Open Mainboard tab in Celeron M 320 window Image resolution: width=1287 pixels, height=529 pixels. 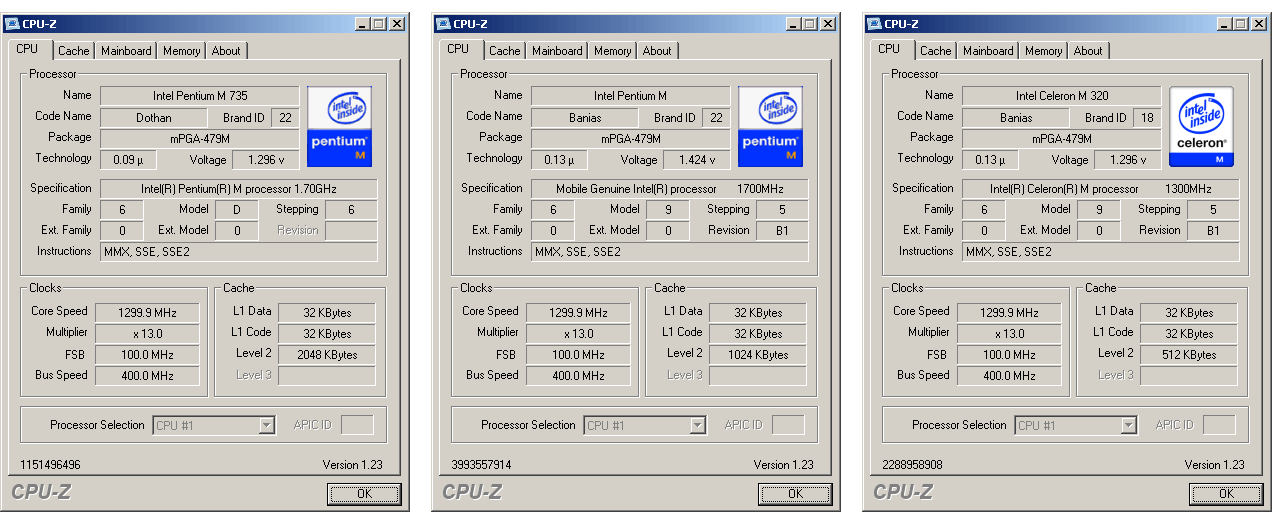(x=988, y=51)
